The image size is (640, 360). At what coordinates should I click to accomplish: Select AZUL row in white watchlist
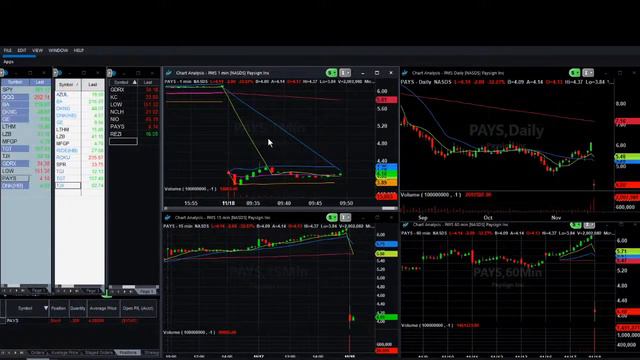tap(80, 94)
